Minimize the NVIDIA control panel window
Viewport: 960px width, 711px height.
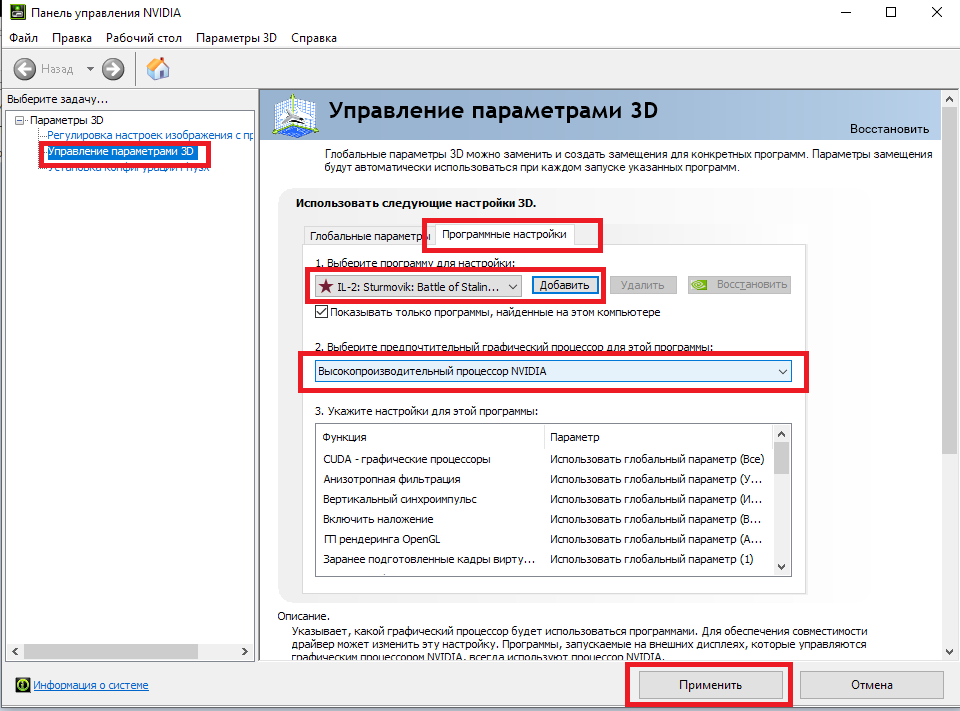[x=846, y=12]
